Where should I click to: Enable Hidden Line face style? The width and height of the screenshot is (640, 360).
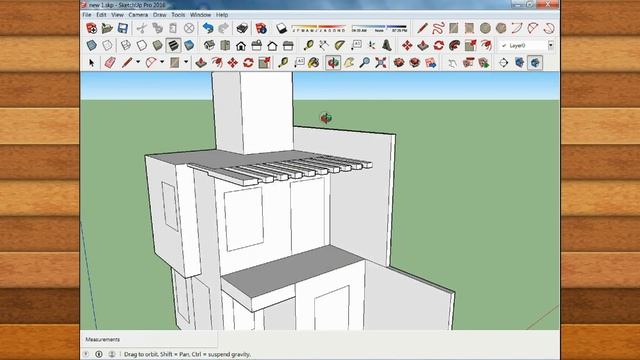click(x=142, y=45)
